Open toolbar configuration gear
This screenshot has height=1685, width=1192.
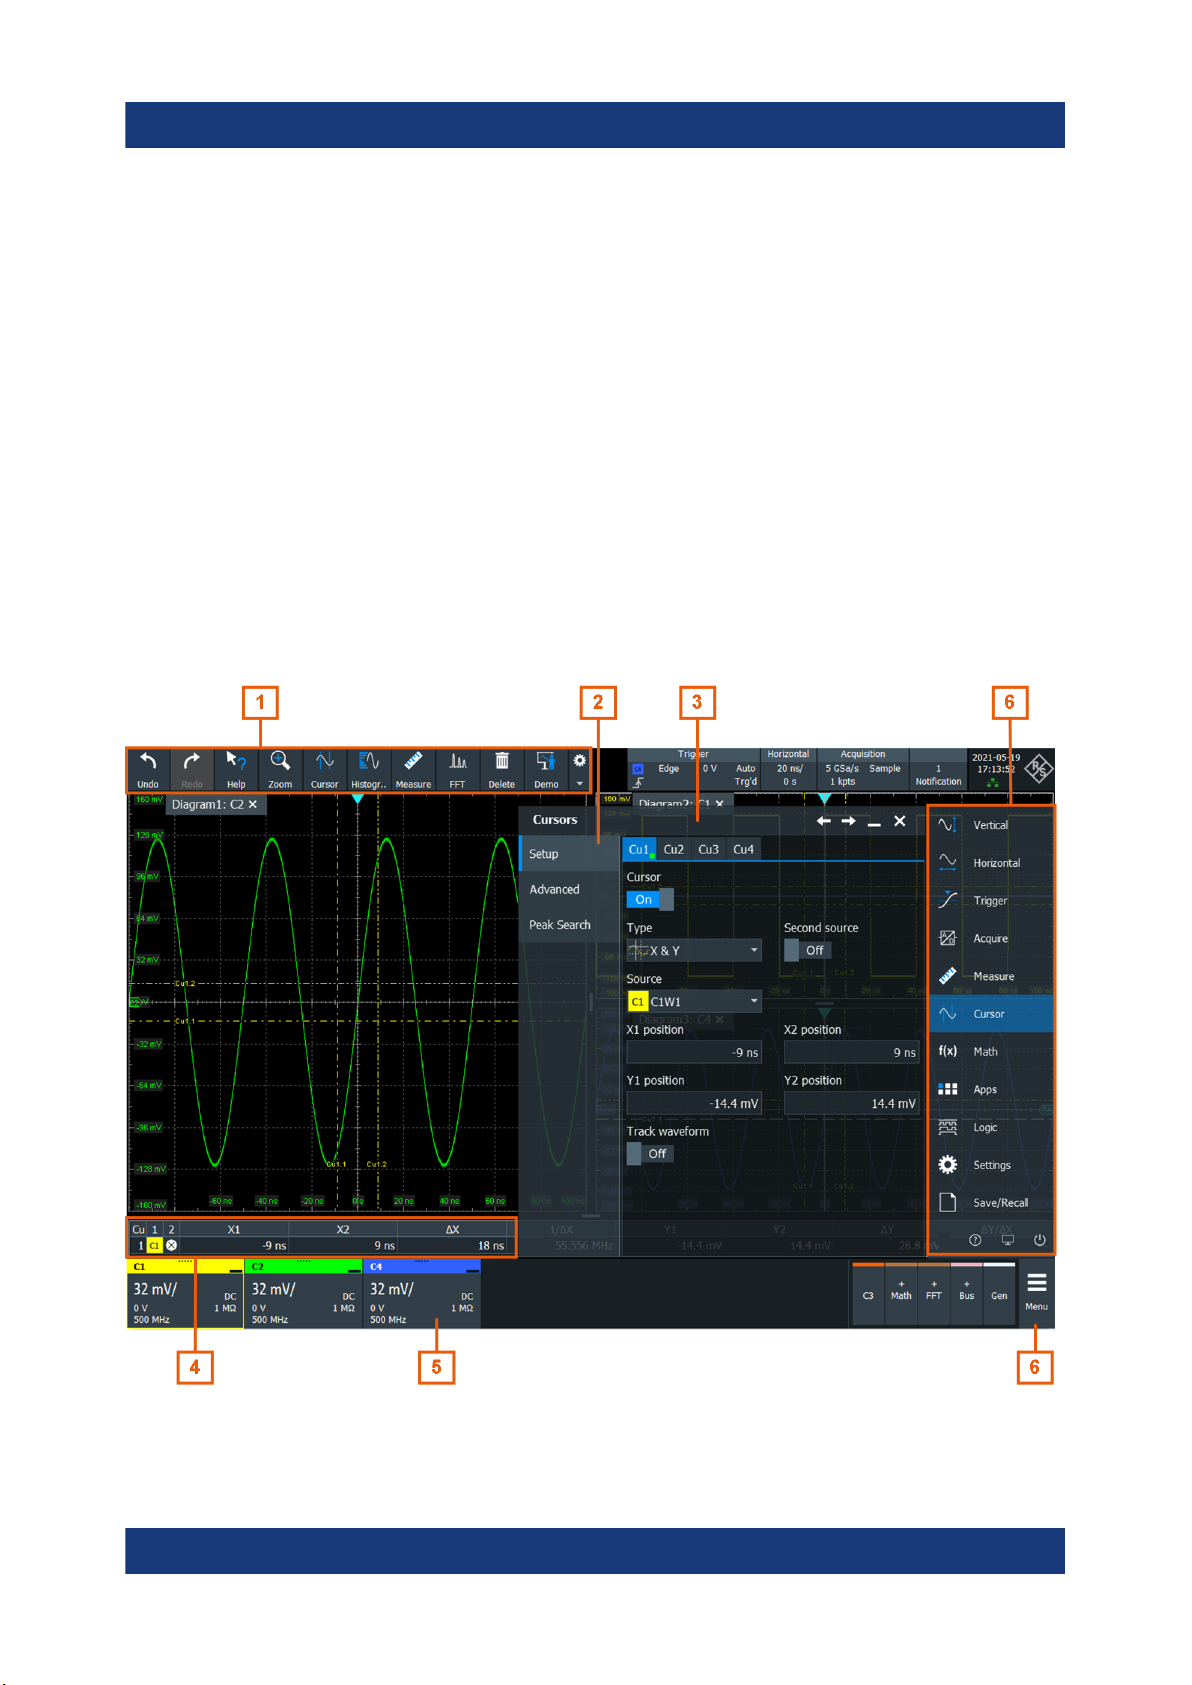579,761
